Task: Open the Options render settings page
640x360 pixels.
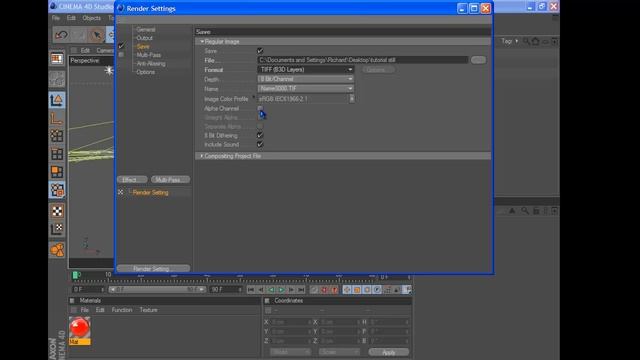Action: [x=146, y=72]
